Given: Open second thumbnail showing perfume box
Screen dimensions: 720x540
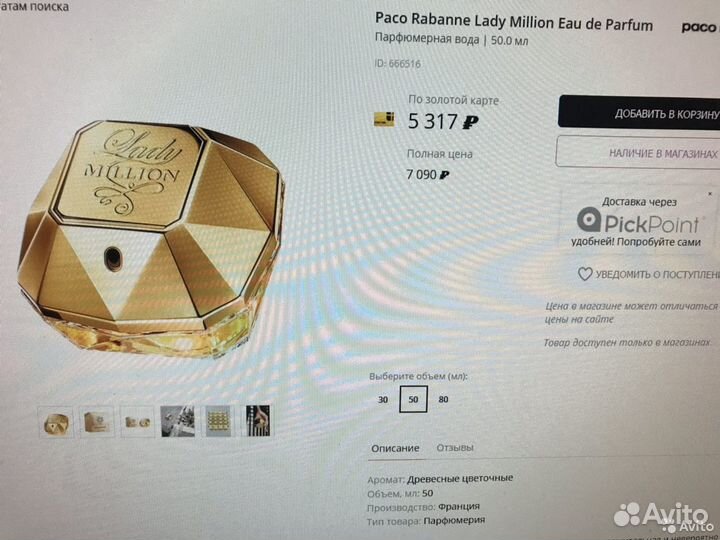Looking at the screenshot, I should click(96, 422).
